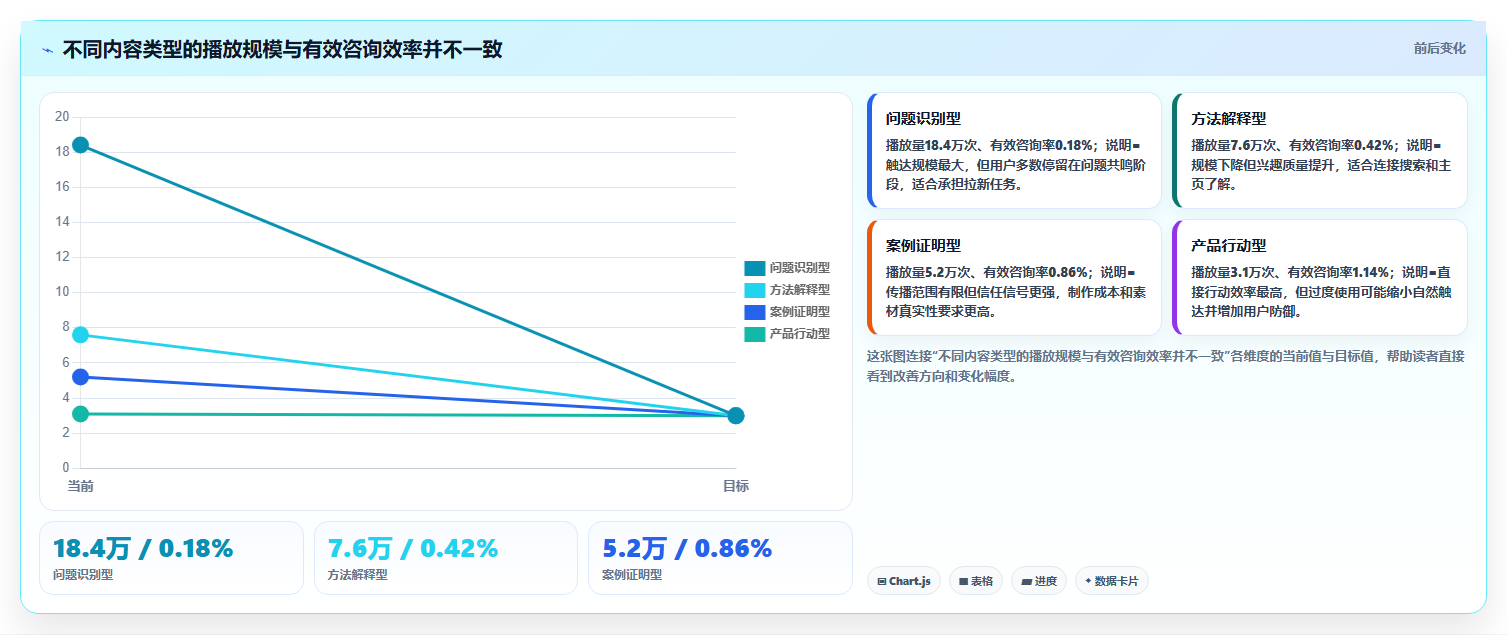Screen dimensions: 1507x635
Task: Open the 案例证明型 description card heading
Action: pyautogui.click(x=923, y=245)
